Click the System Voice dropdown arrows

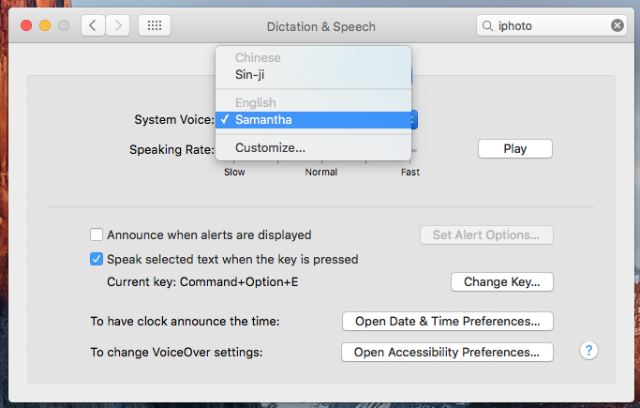pyautogui.click(x=412, y=120)
